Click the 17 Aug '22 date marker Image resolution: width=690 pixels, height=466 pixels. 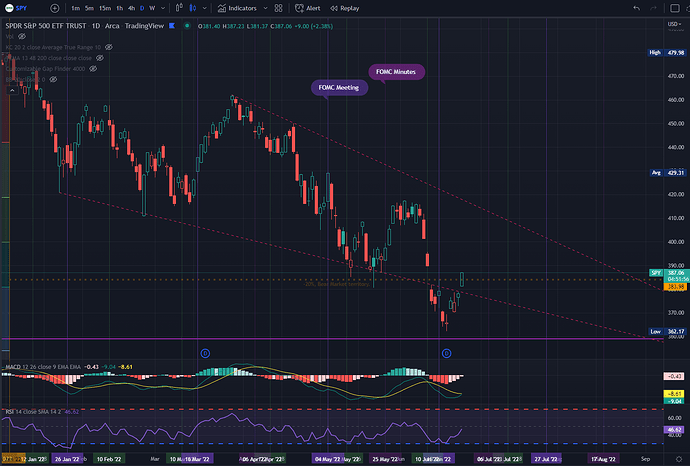pos(603,459)
